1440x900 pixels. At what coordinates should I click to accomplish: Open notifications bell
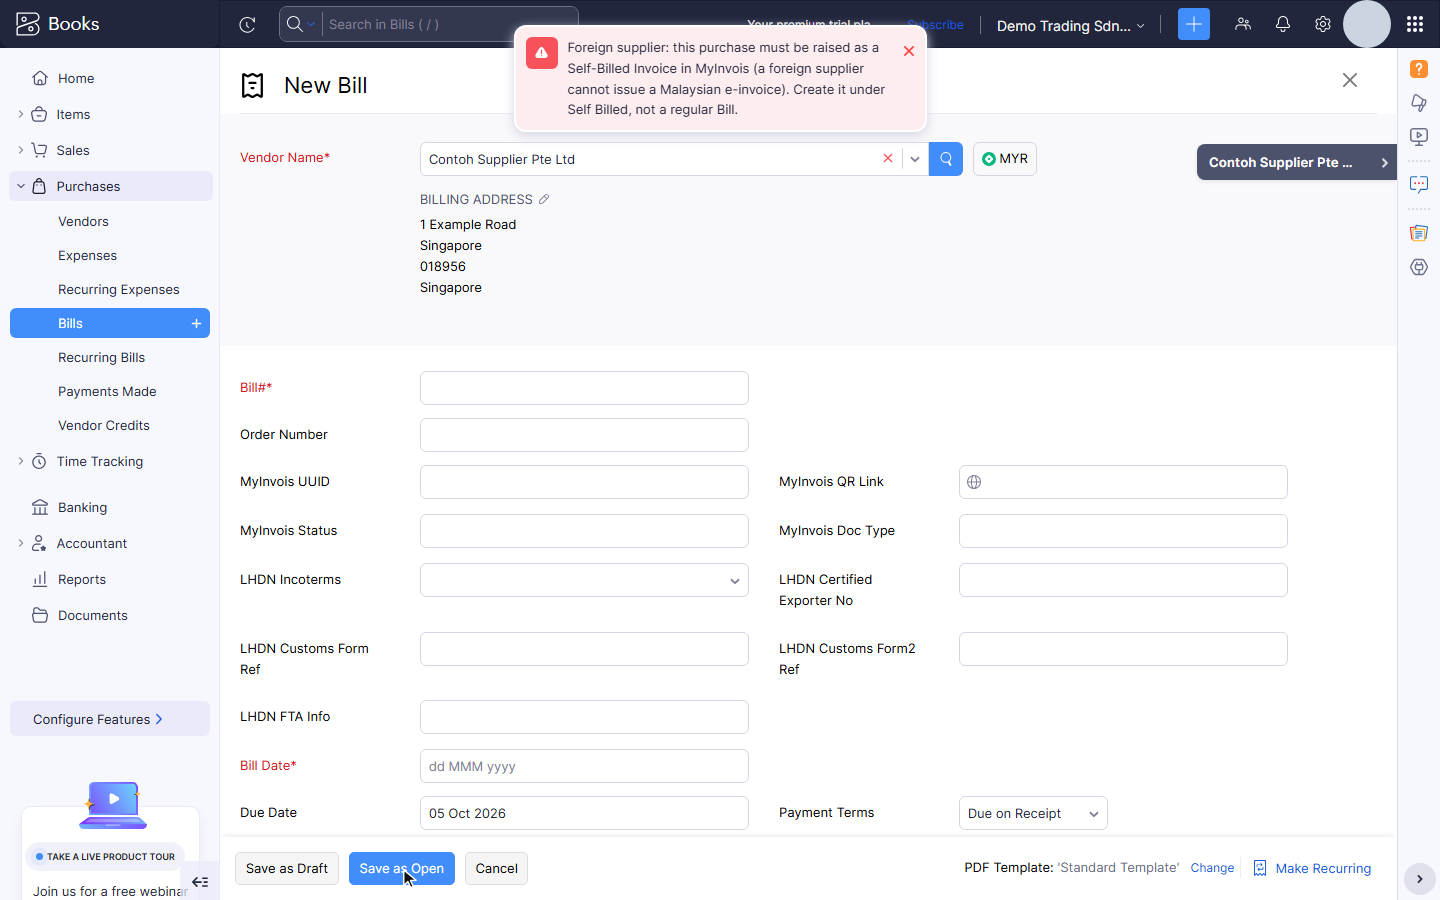1283,24
